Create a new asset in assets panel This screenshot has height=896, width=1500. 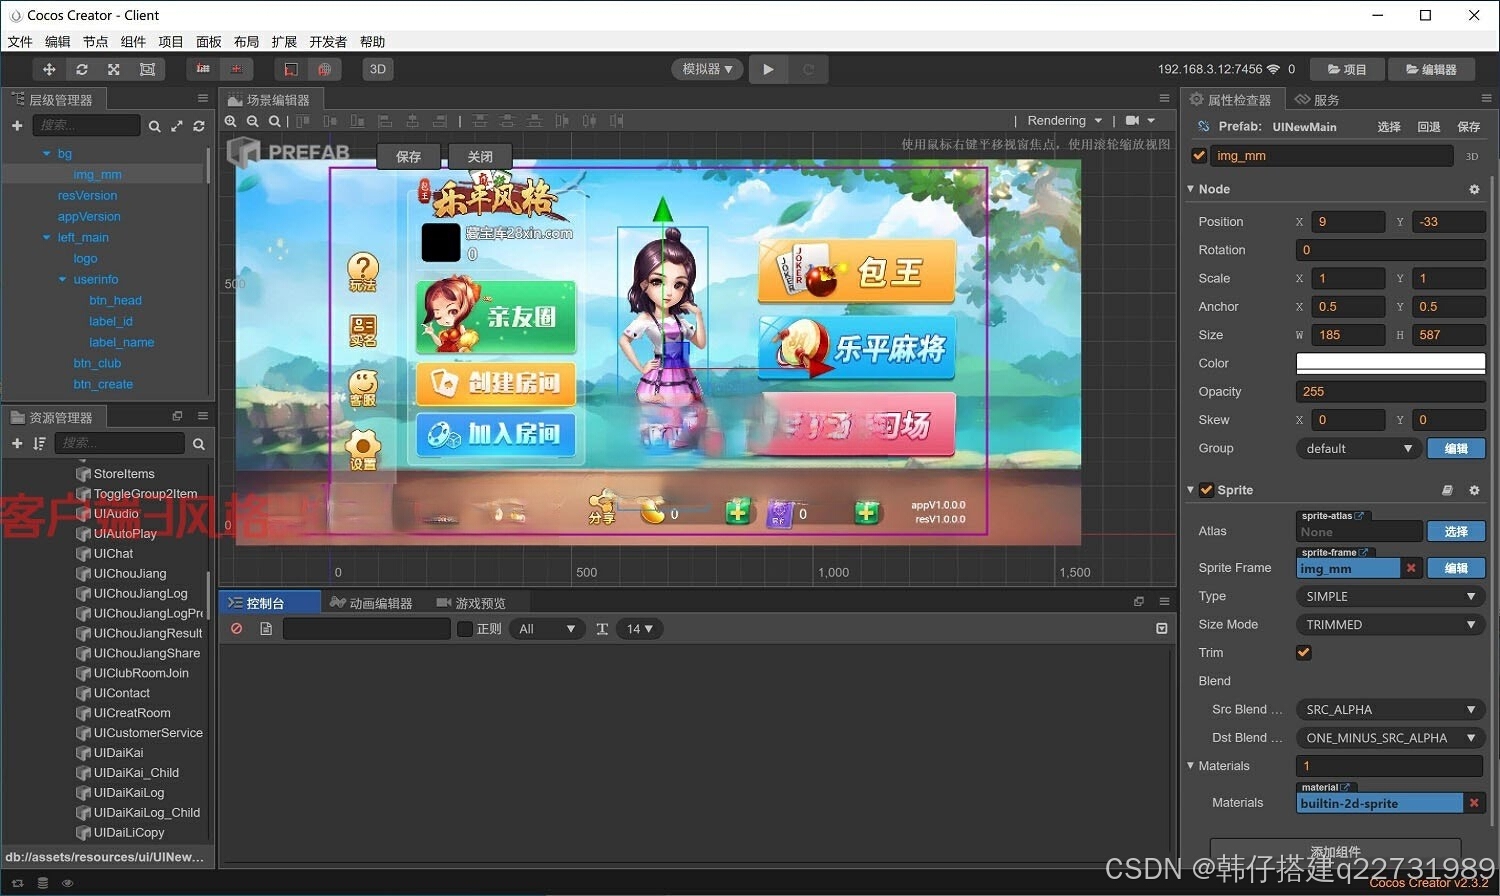click(17, 443)
